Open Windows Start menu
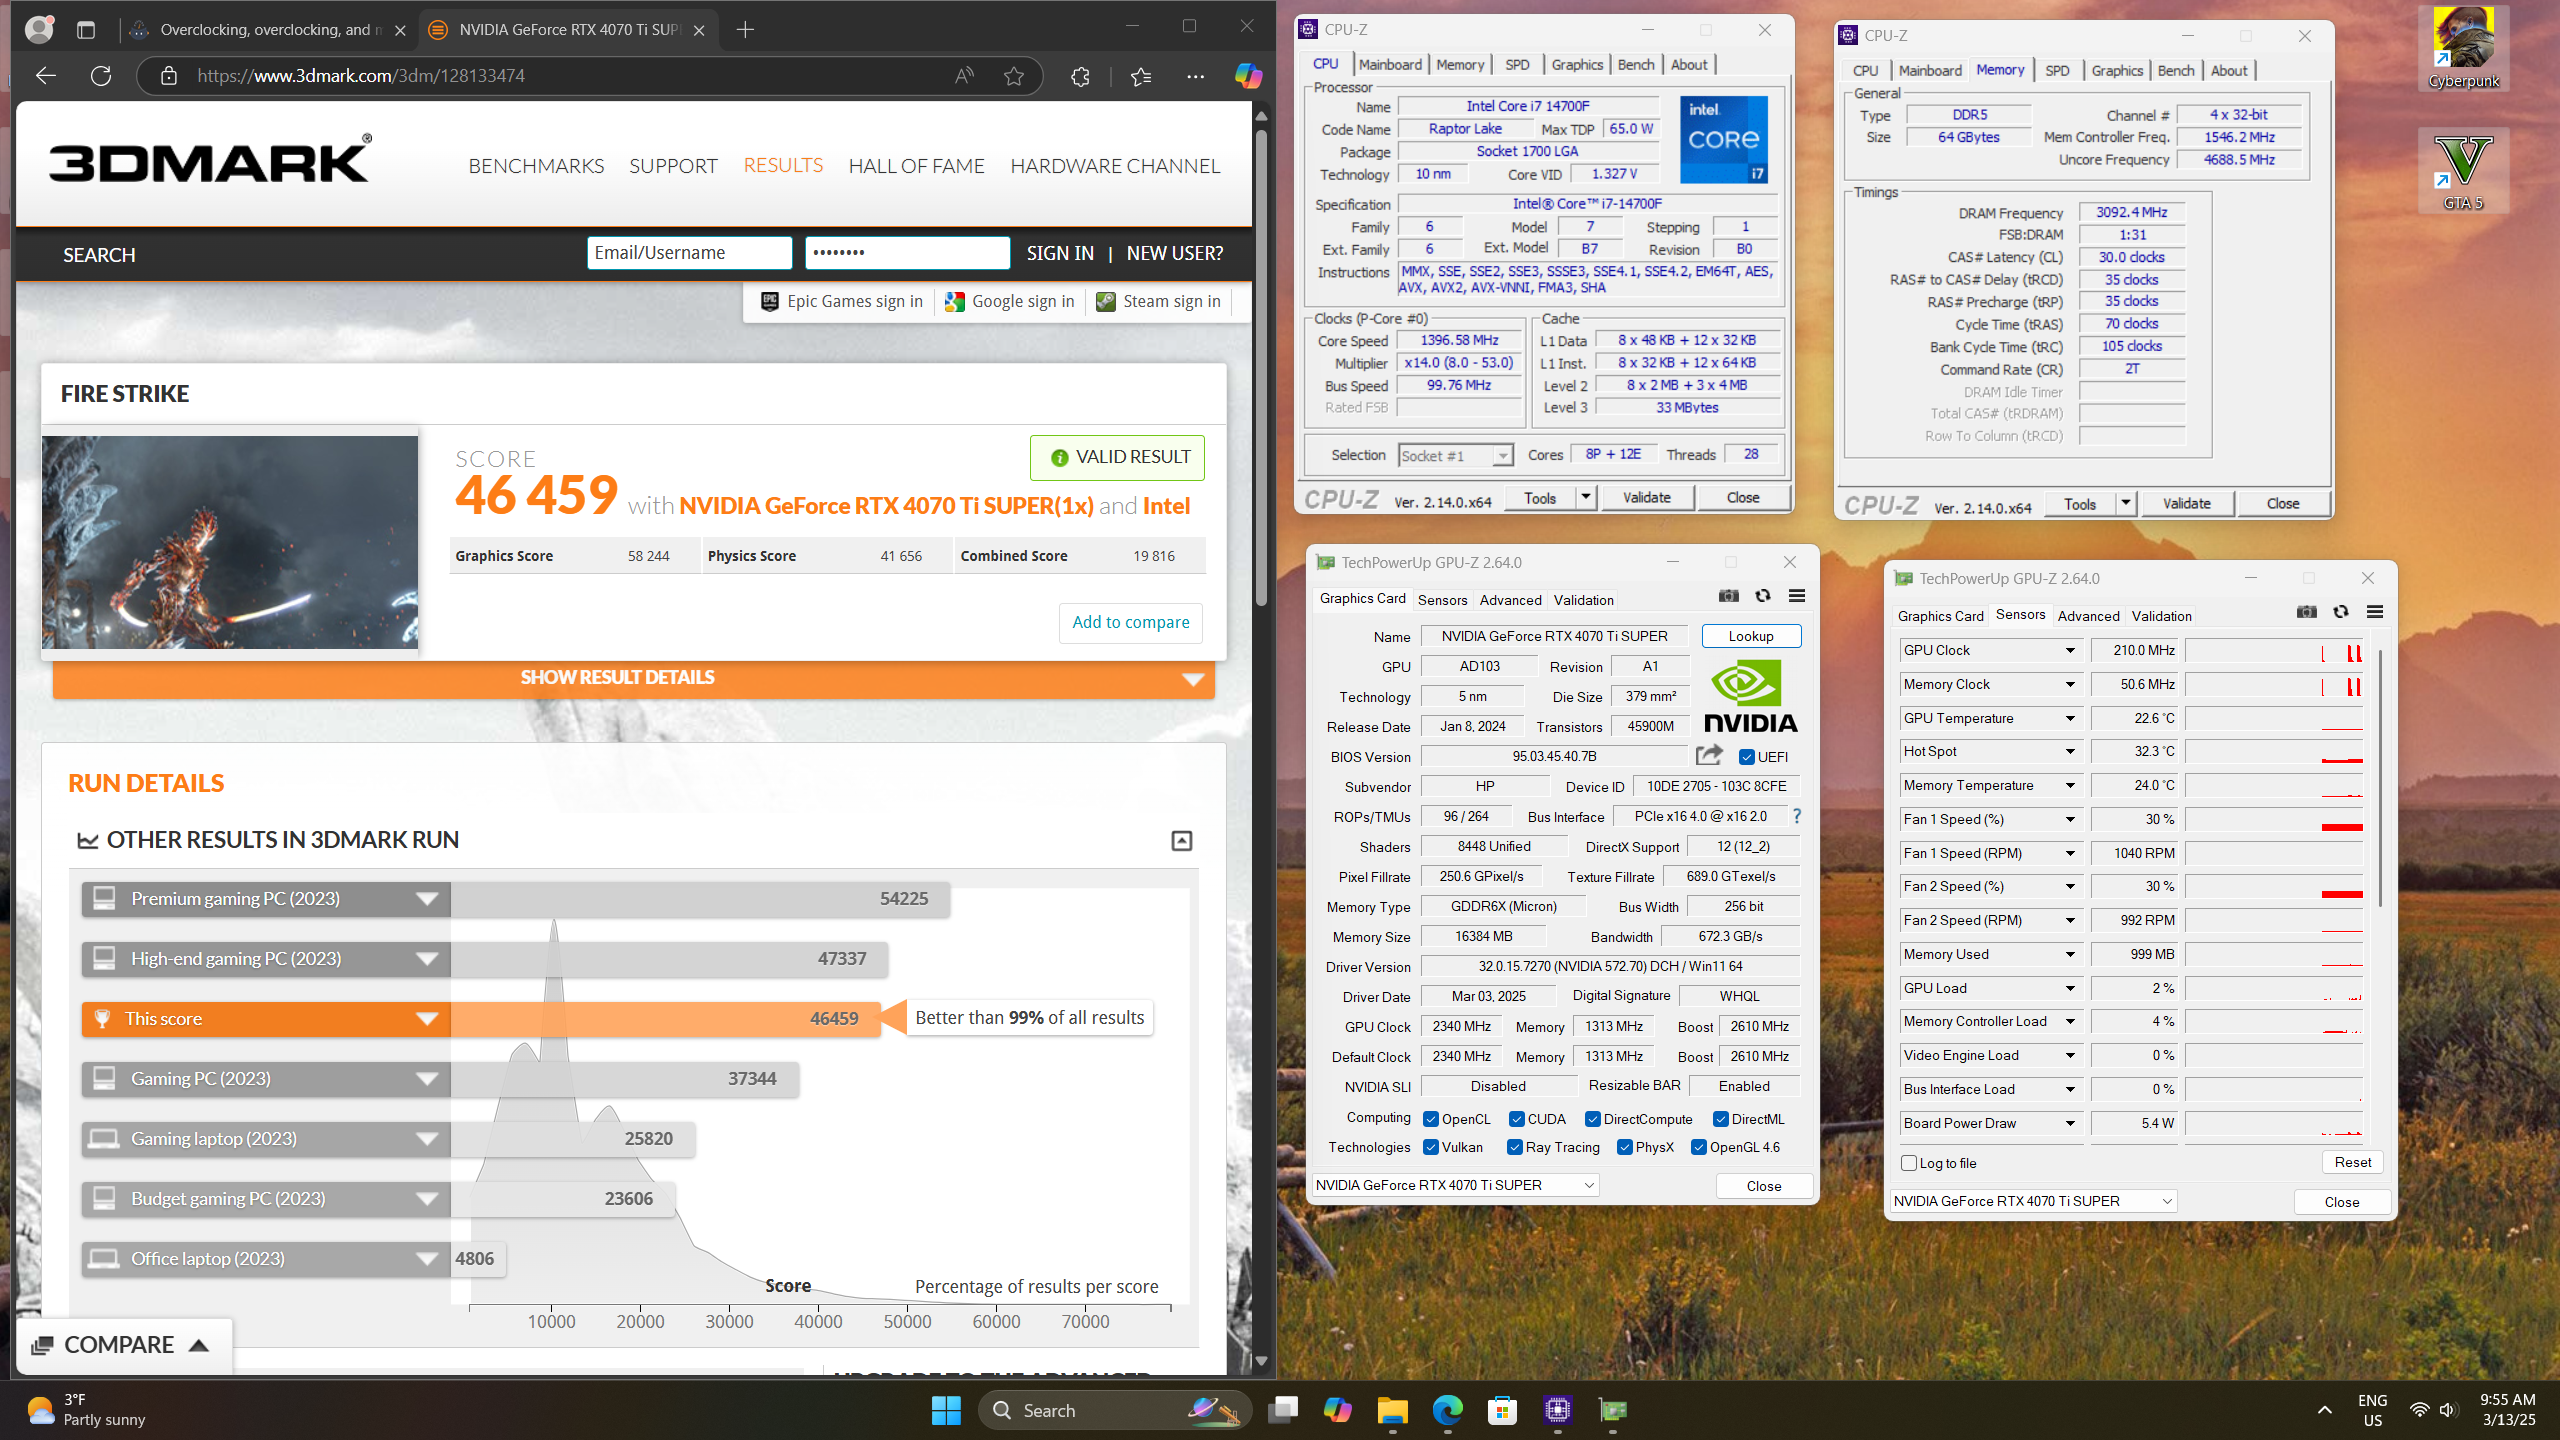 click(x=946, y=1411)
